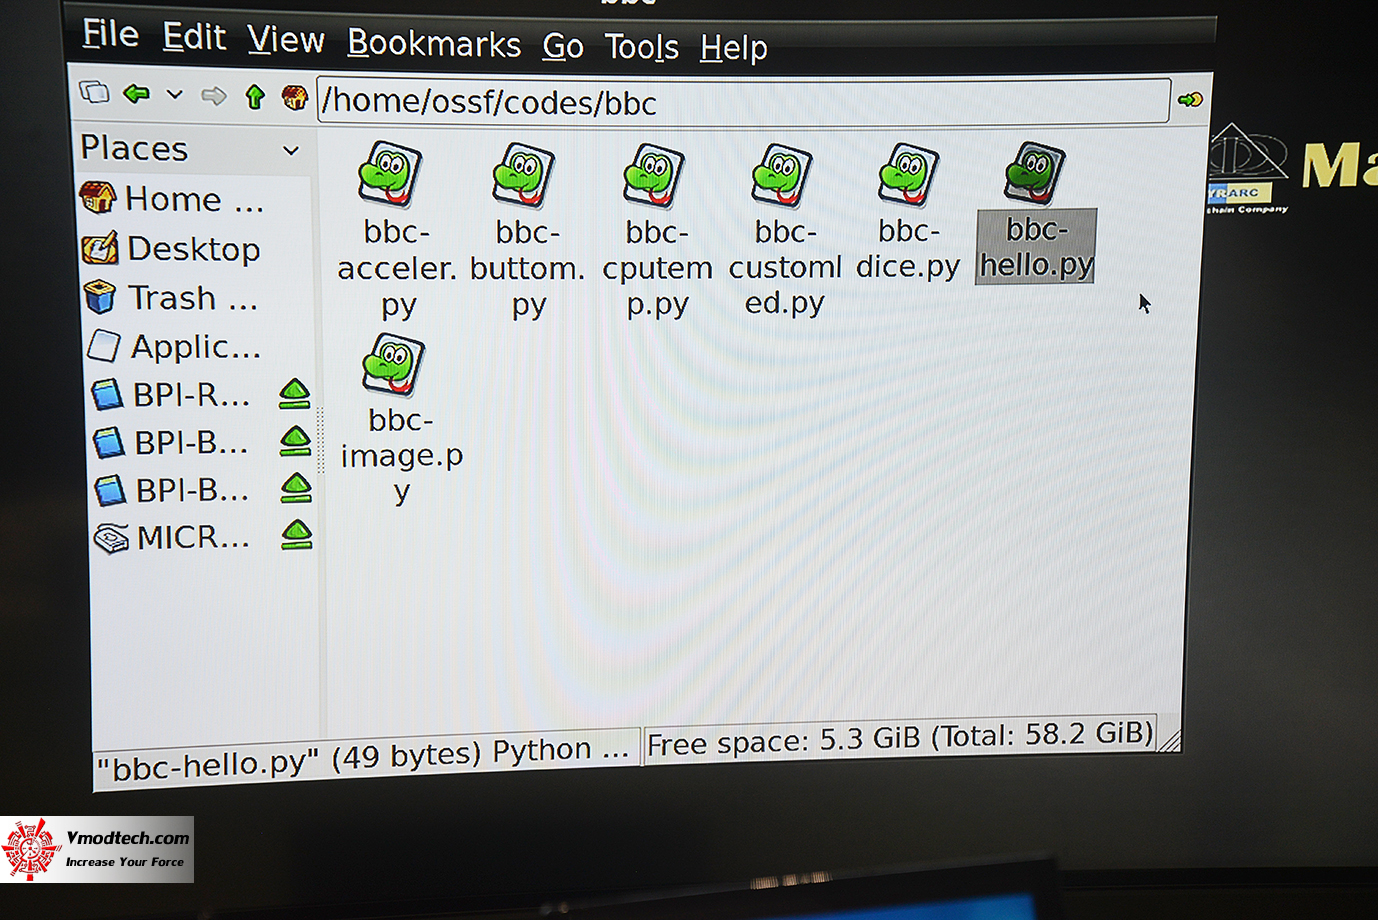Click the bbc-dice.py file name label
Screen dimensions: 1378x920
(908, 248)
